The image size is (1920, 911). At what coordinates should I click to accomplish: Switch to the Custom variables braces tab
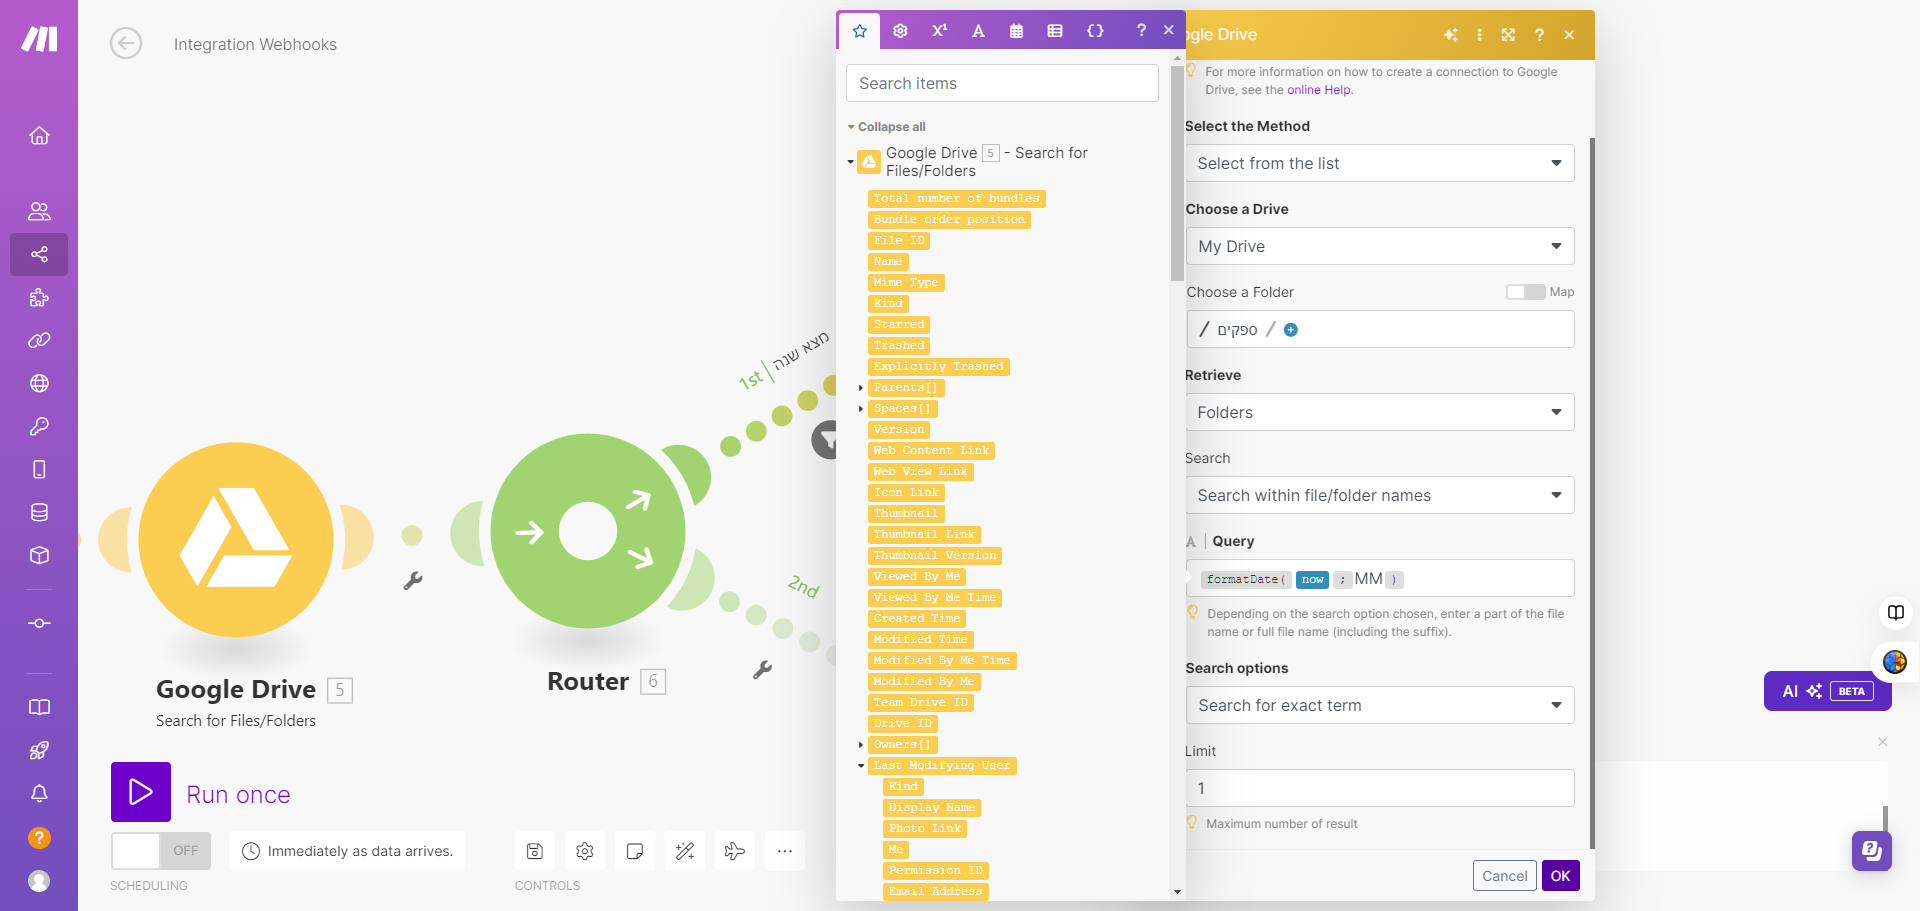point(1095,31)
